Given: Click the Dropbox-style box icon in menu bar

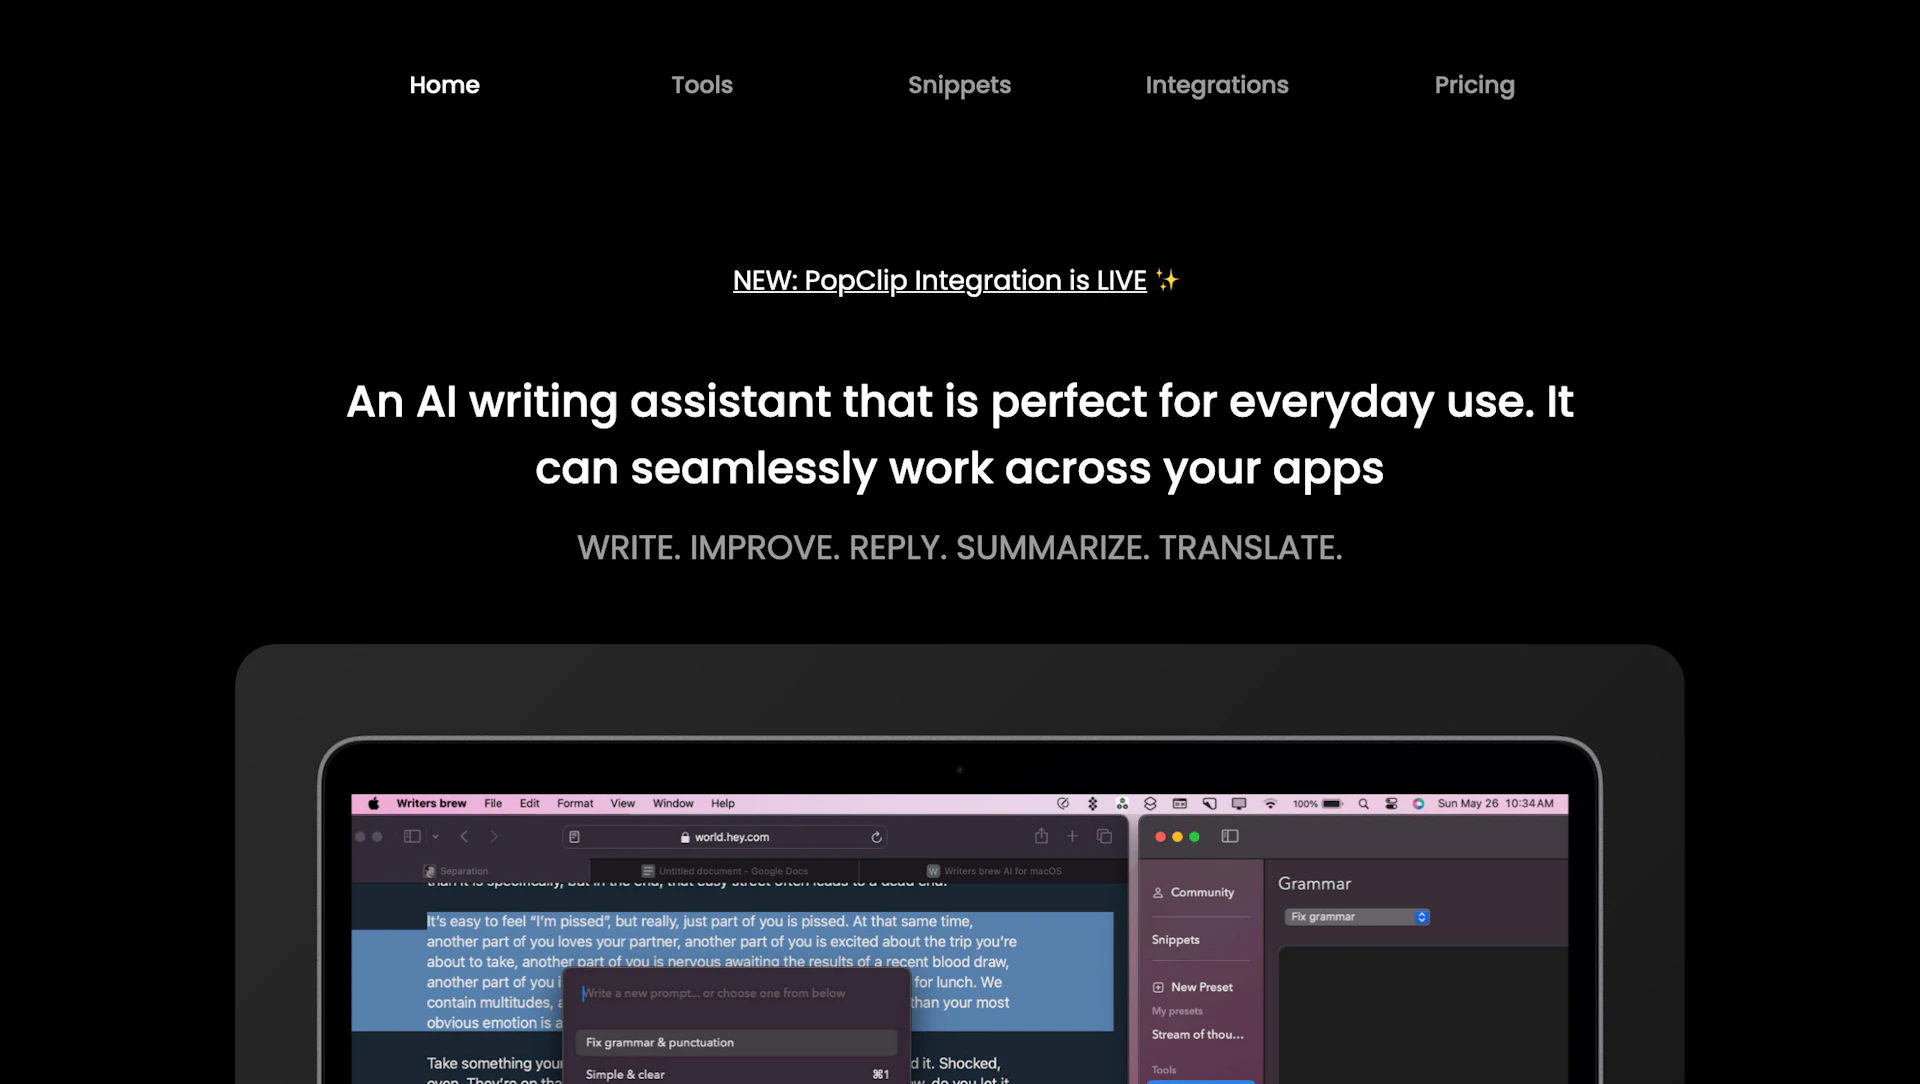Looking at the screenshot, I should 1150,803.
